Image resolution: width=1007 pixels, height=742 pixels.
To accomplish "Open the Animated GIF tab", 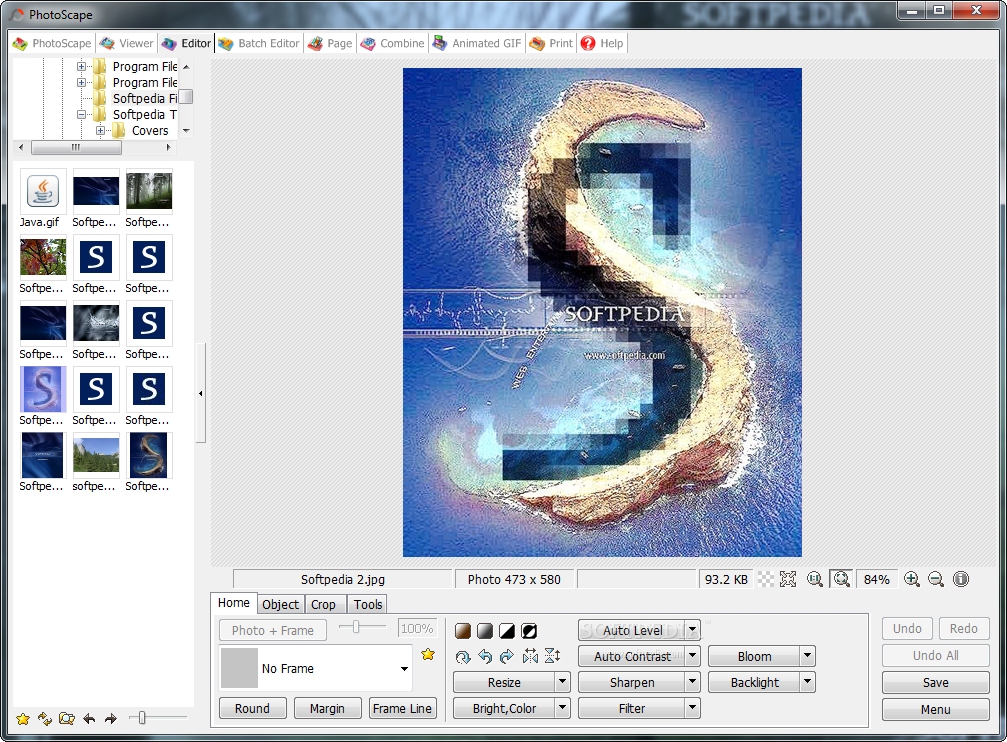I will pos(477,43).
